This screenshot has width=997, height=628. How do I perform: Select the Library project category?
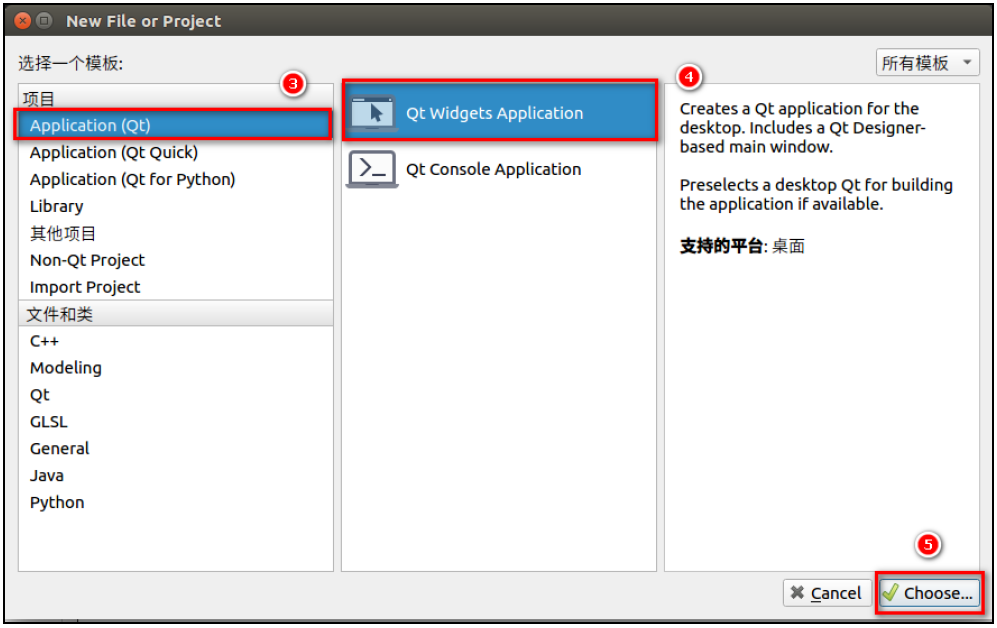(176, 207)
